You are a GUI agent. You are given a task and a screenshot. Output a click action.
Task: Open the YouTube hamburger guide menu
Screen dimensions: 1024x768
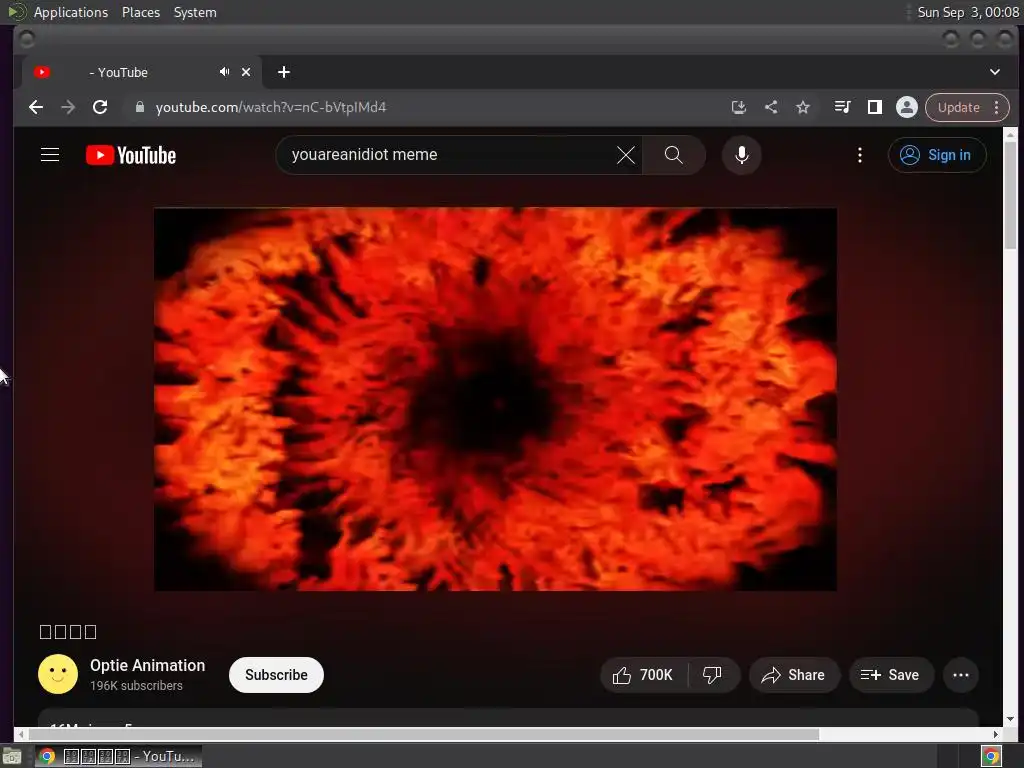coord(50,155)
